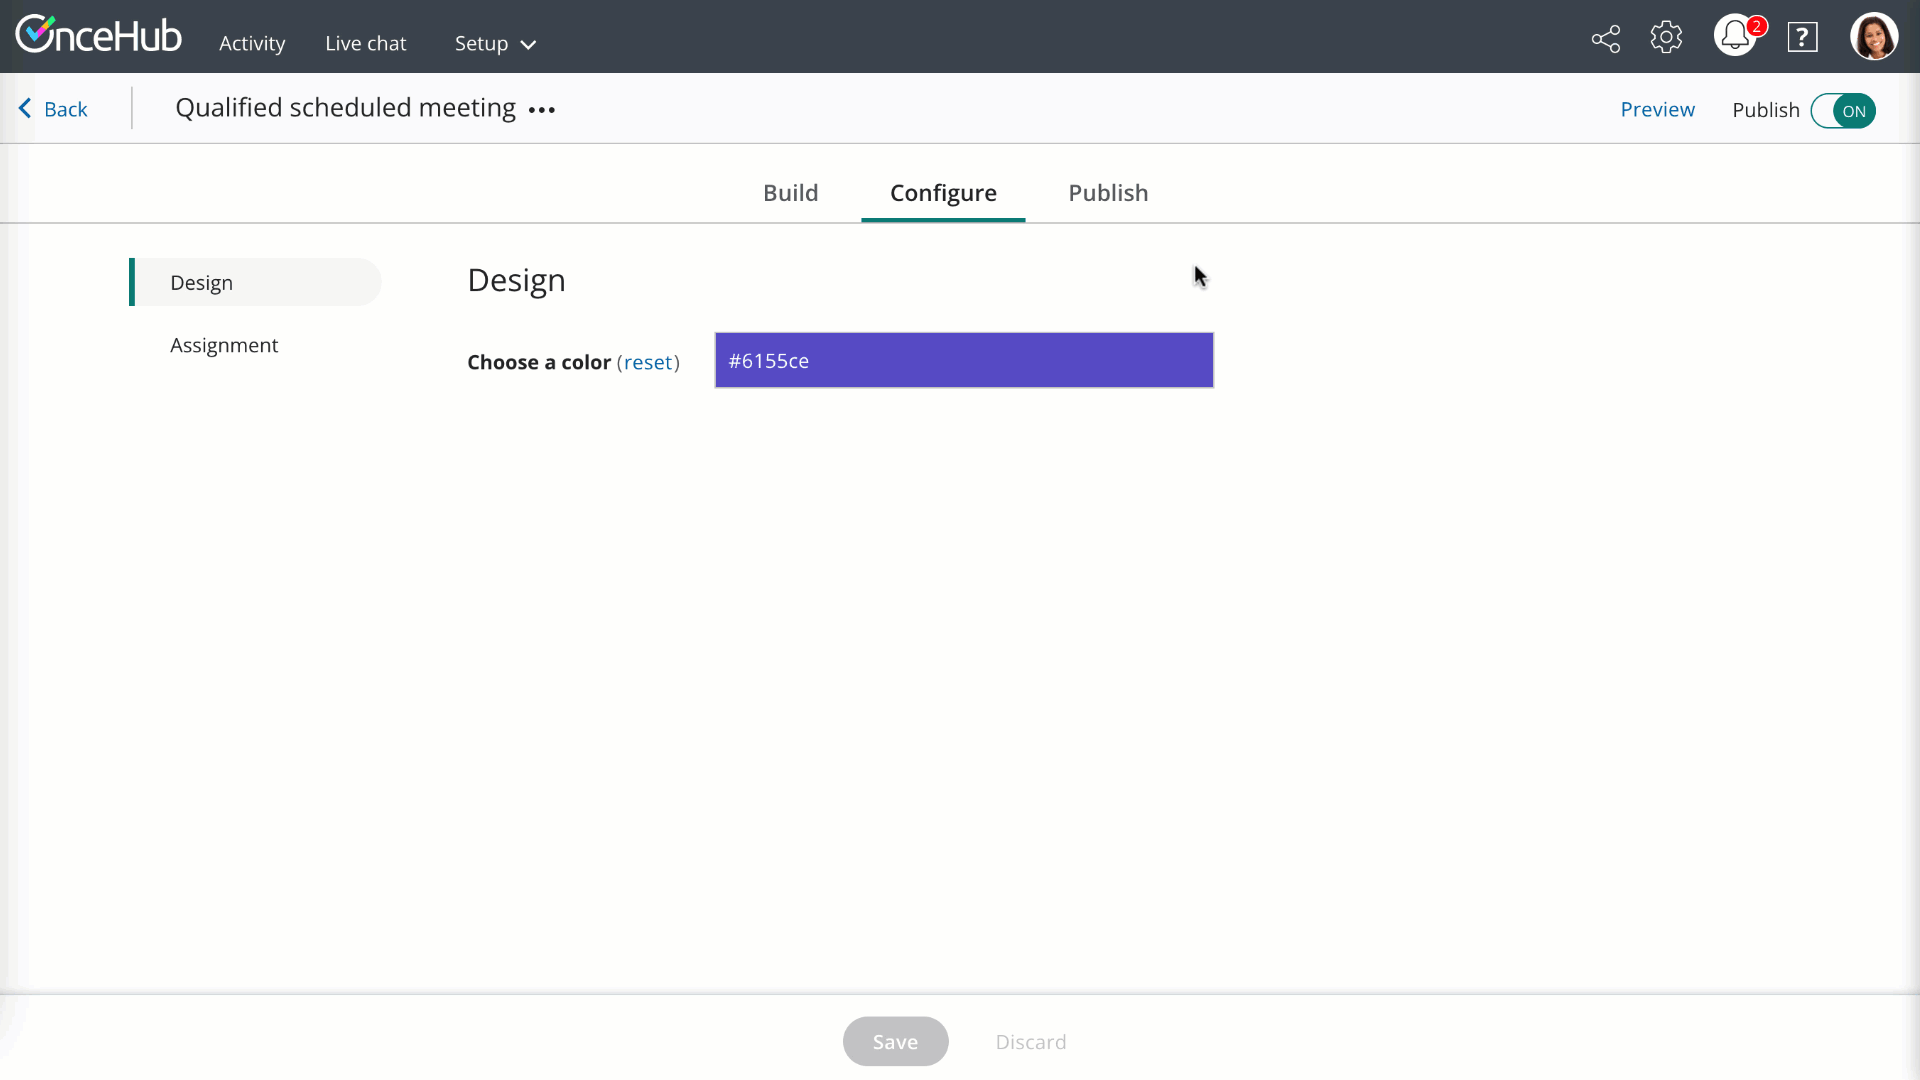Viewport: 1920px width, 1080px height.
Task: Click the Preview link
Action: click(x=1657, y=110)
